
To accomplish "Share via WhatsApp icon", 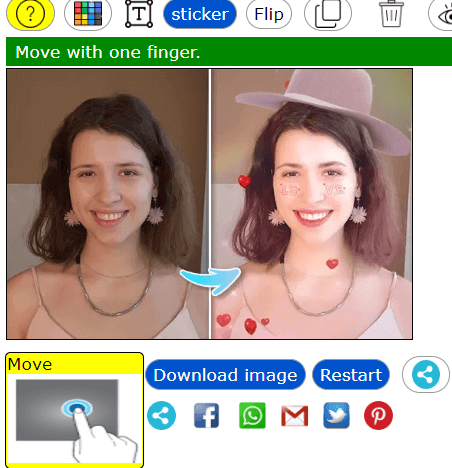I will (252, 415).
